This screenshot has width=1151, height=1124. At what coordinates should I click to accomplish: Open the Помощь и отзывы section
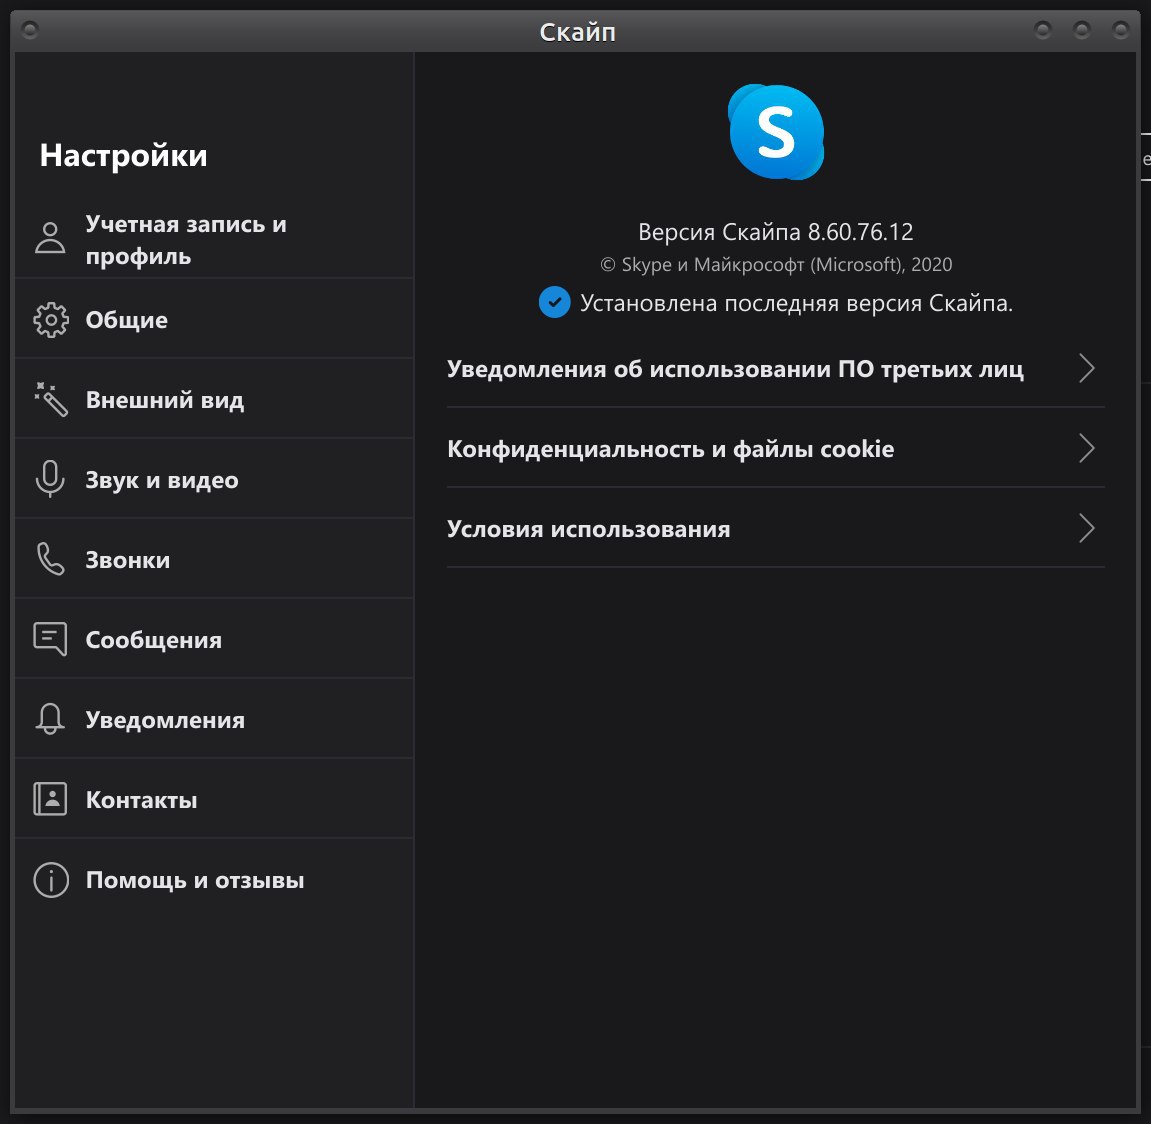click(x=214, y=880)
